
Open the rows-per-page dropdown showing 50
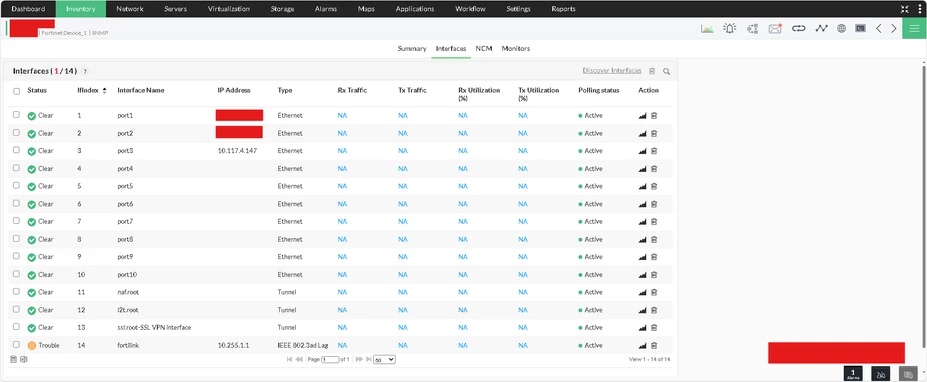(384, 359)
